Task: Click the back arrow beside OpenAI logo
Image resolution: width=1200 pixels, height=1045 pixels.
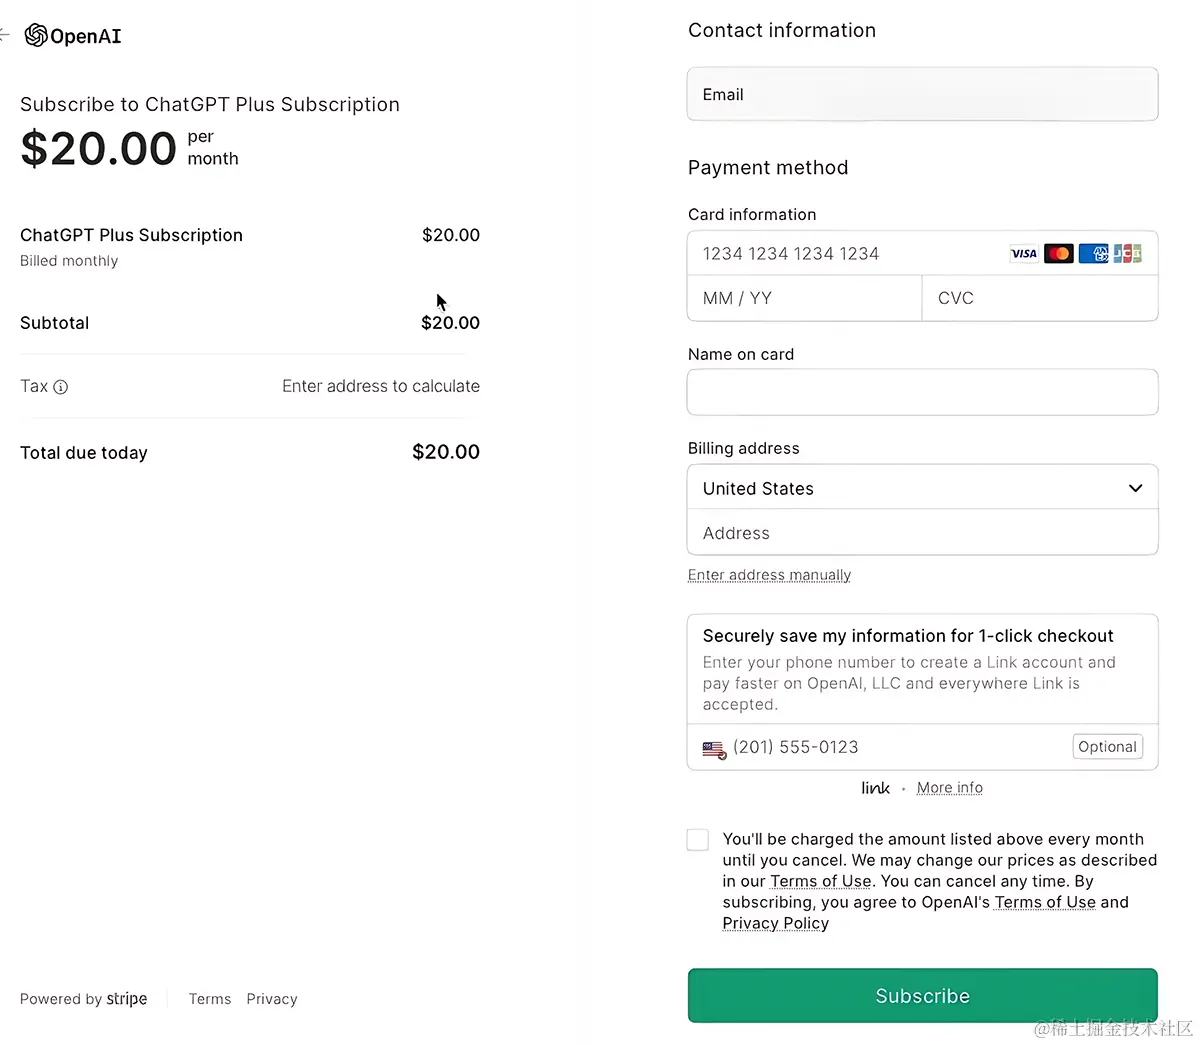Action: pos(4,36)
